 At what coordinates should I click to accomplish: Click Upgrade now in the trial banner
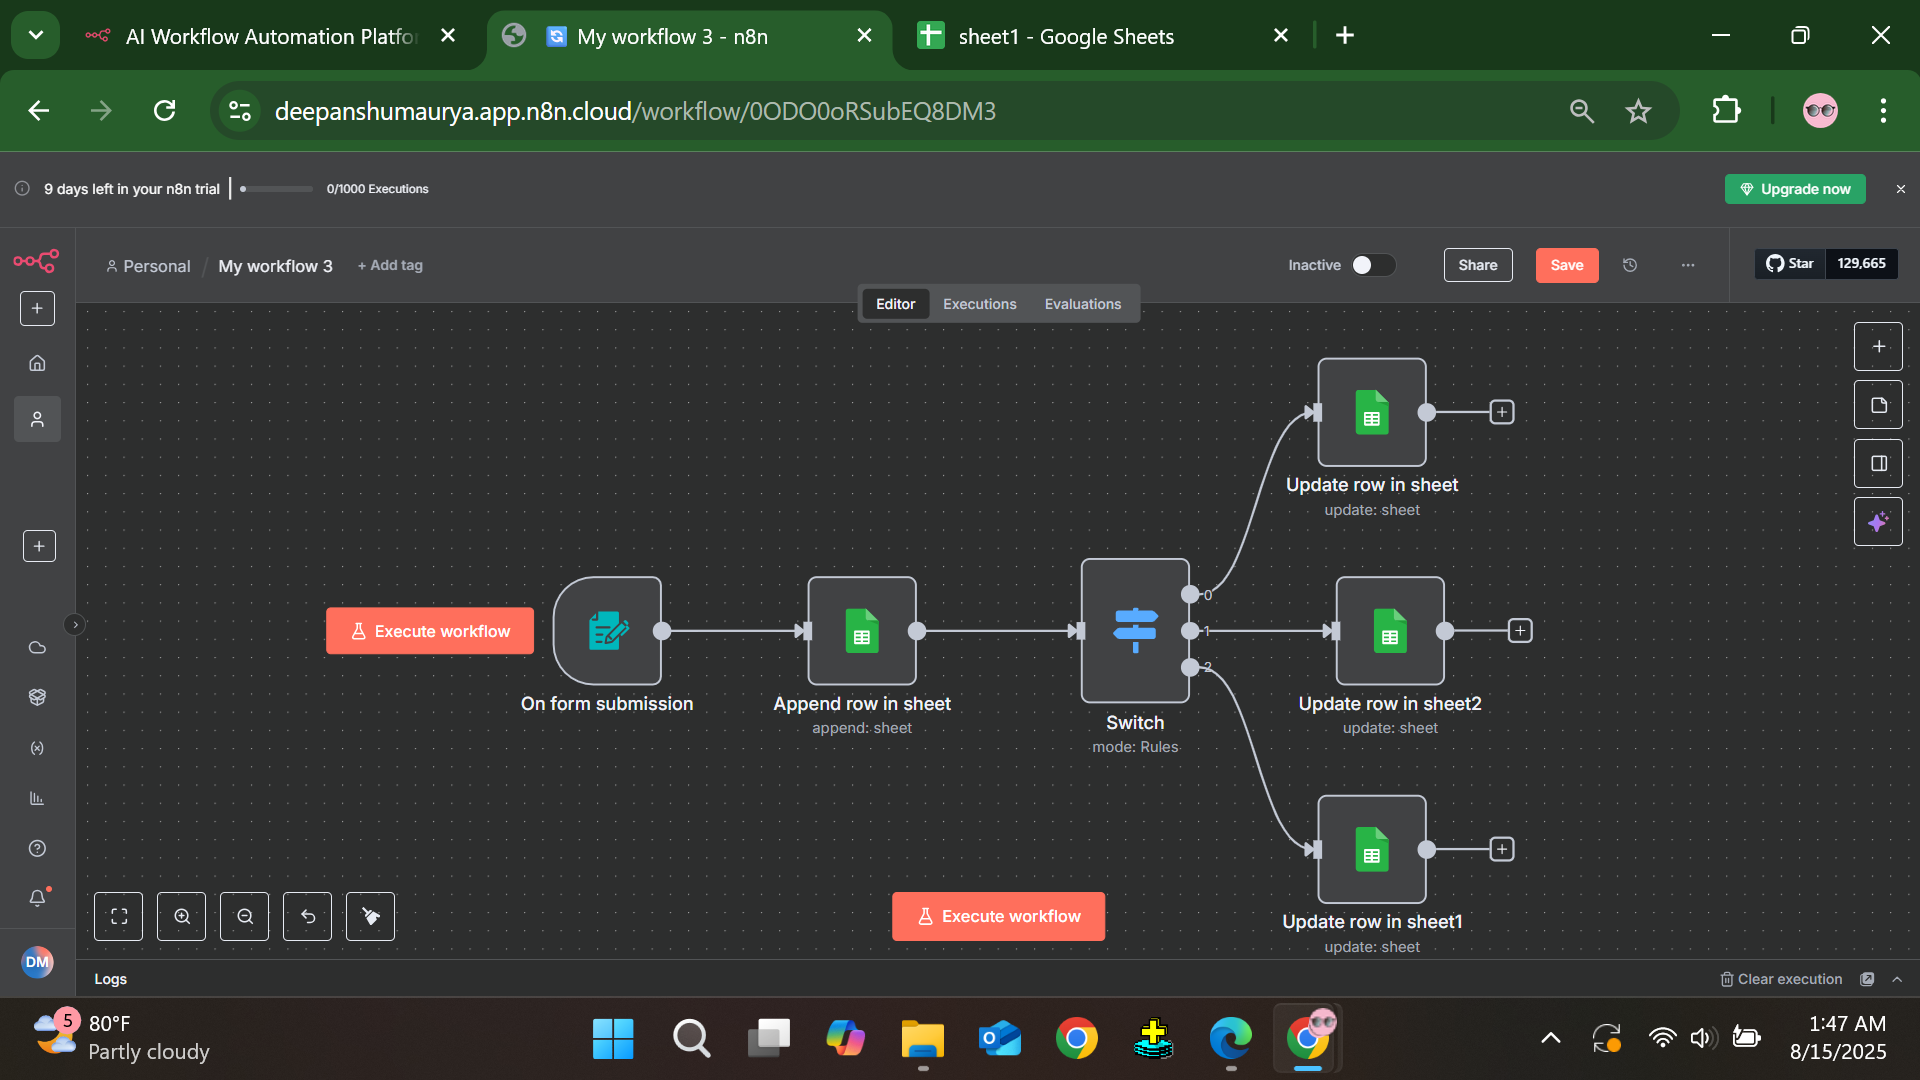[x=1795, y=188]
